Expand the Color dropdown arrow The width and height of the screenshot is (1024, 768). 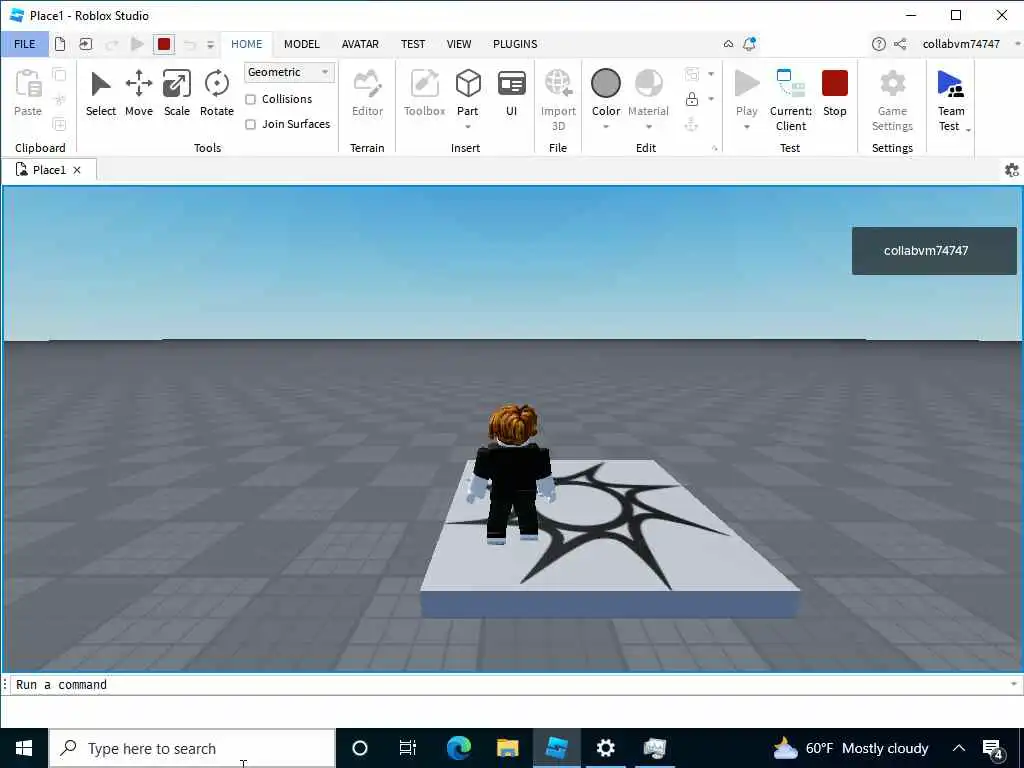coord(605,127)
